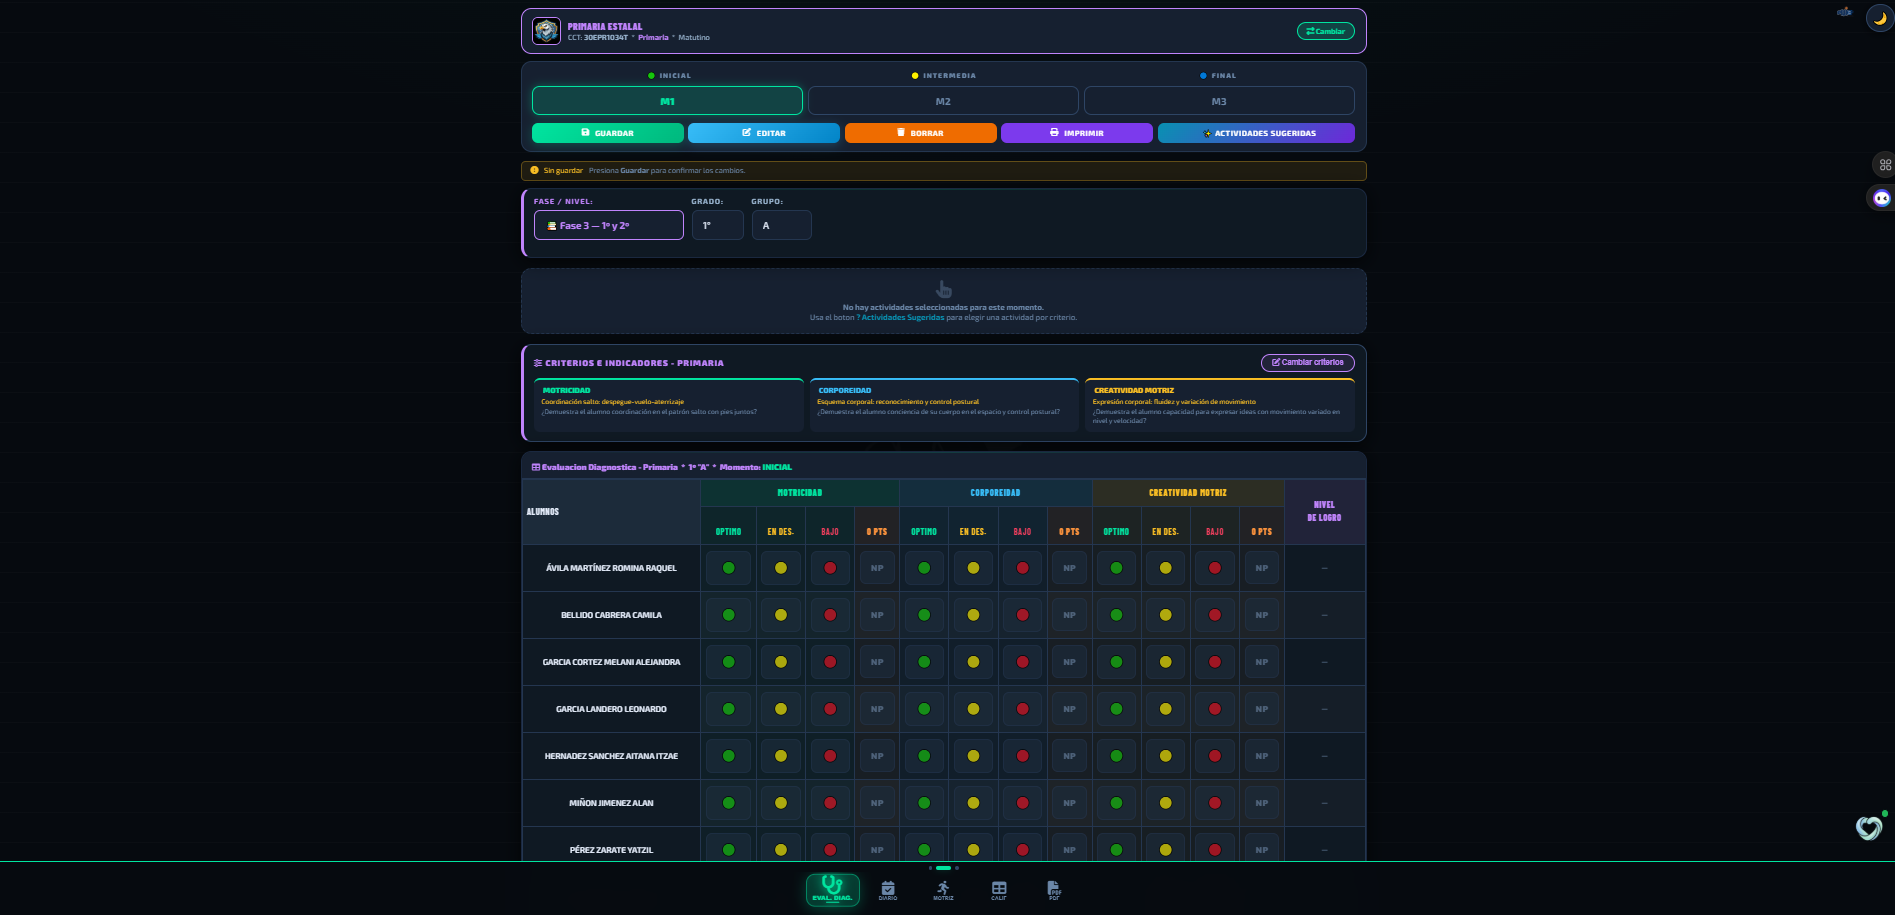Image resolution: width=1895 pixels, height=915 pixels.
Task: Click Cambiar criterios button
Action: (1308, 362)
